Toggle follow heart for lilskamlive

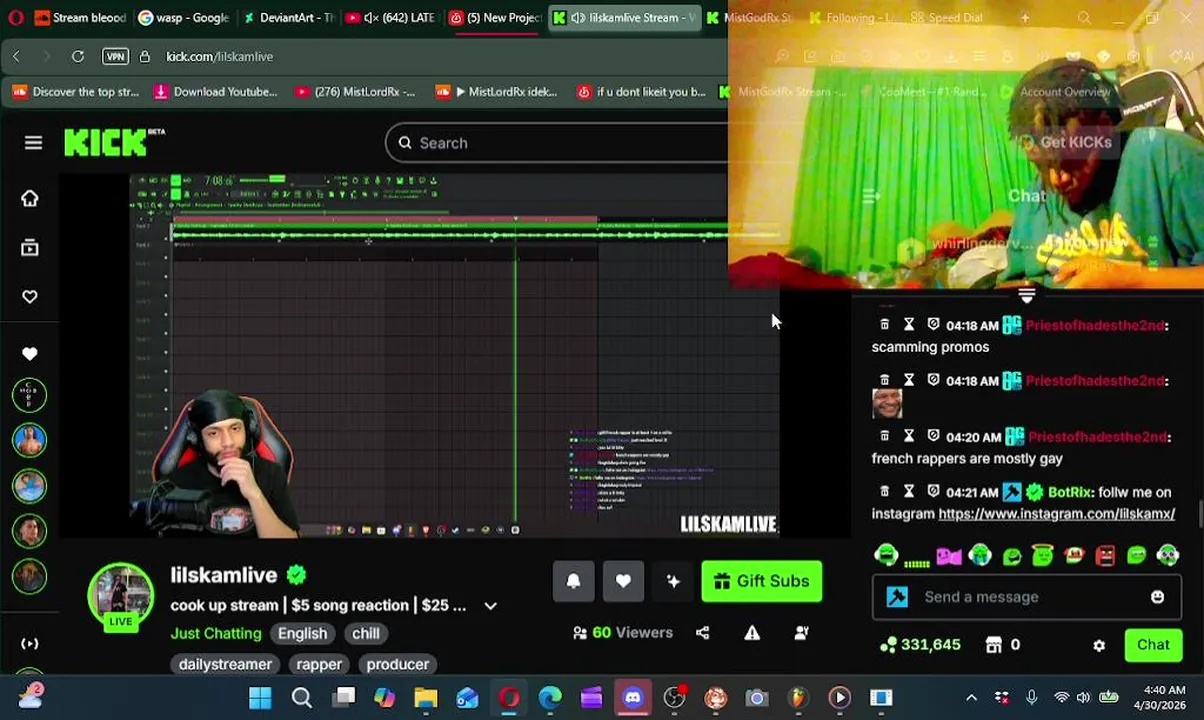point(623,581)
